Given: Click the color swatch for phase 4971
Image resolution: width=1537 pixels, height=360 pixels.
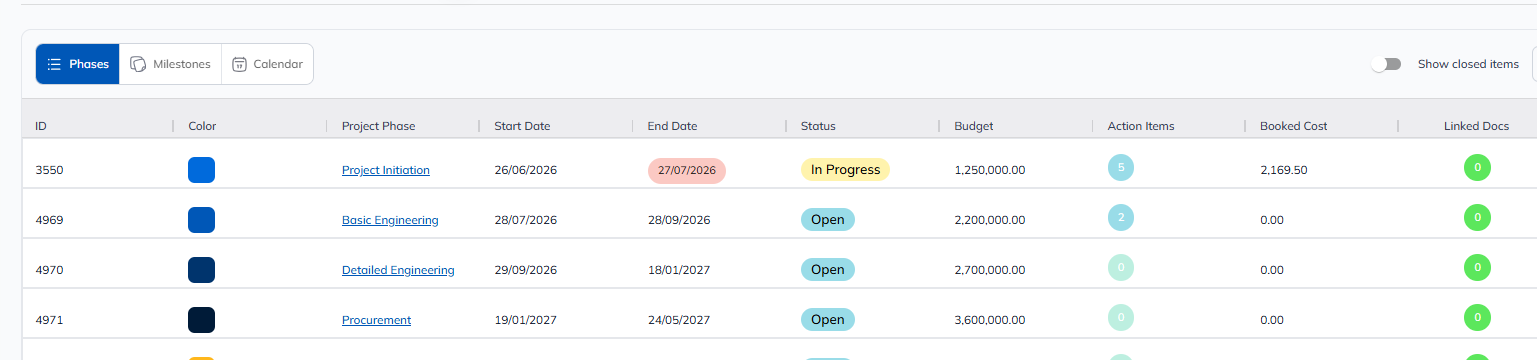Looking at the screenshot, I should pos(201,320).
